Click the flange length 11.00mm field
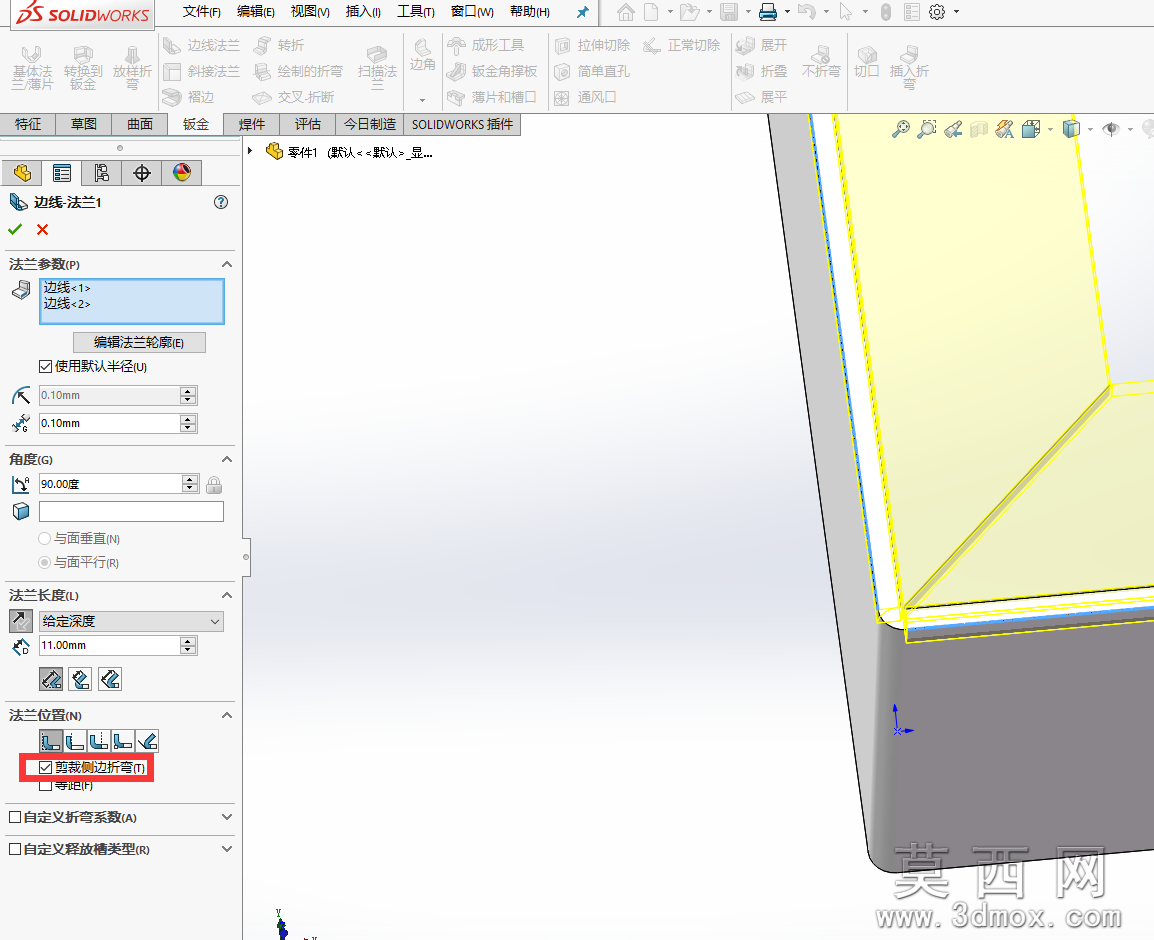 (x=110, y=646)
